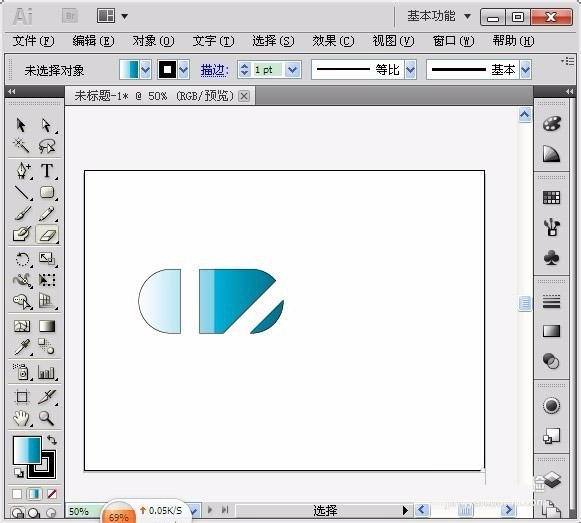Select the Artboard tool
This screenshot has width=581, height=523.
(22, 397)
